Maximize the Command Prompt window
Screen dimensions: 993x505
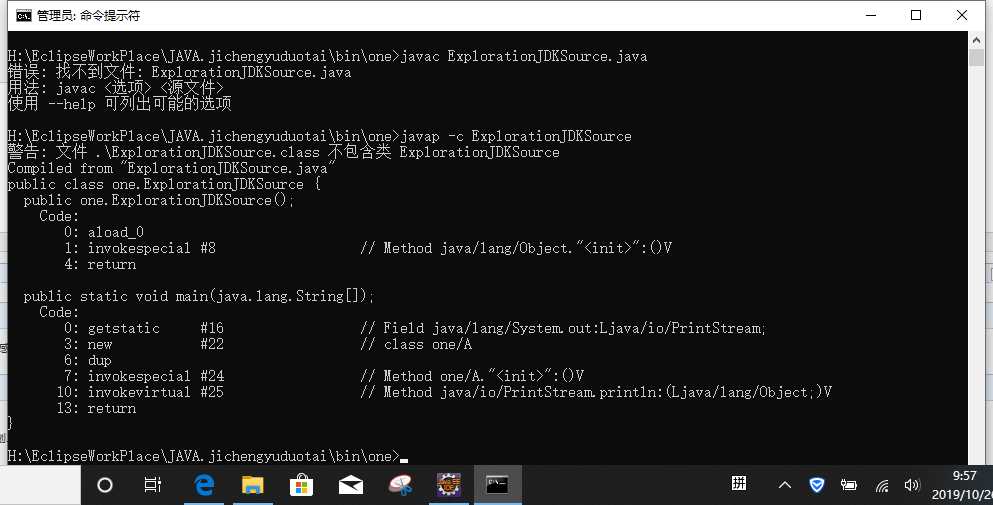point(916,15)
